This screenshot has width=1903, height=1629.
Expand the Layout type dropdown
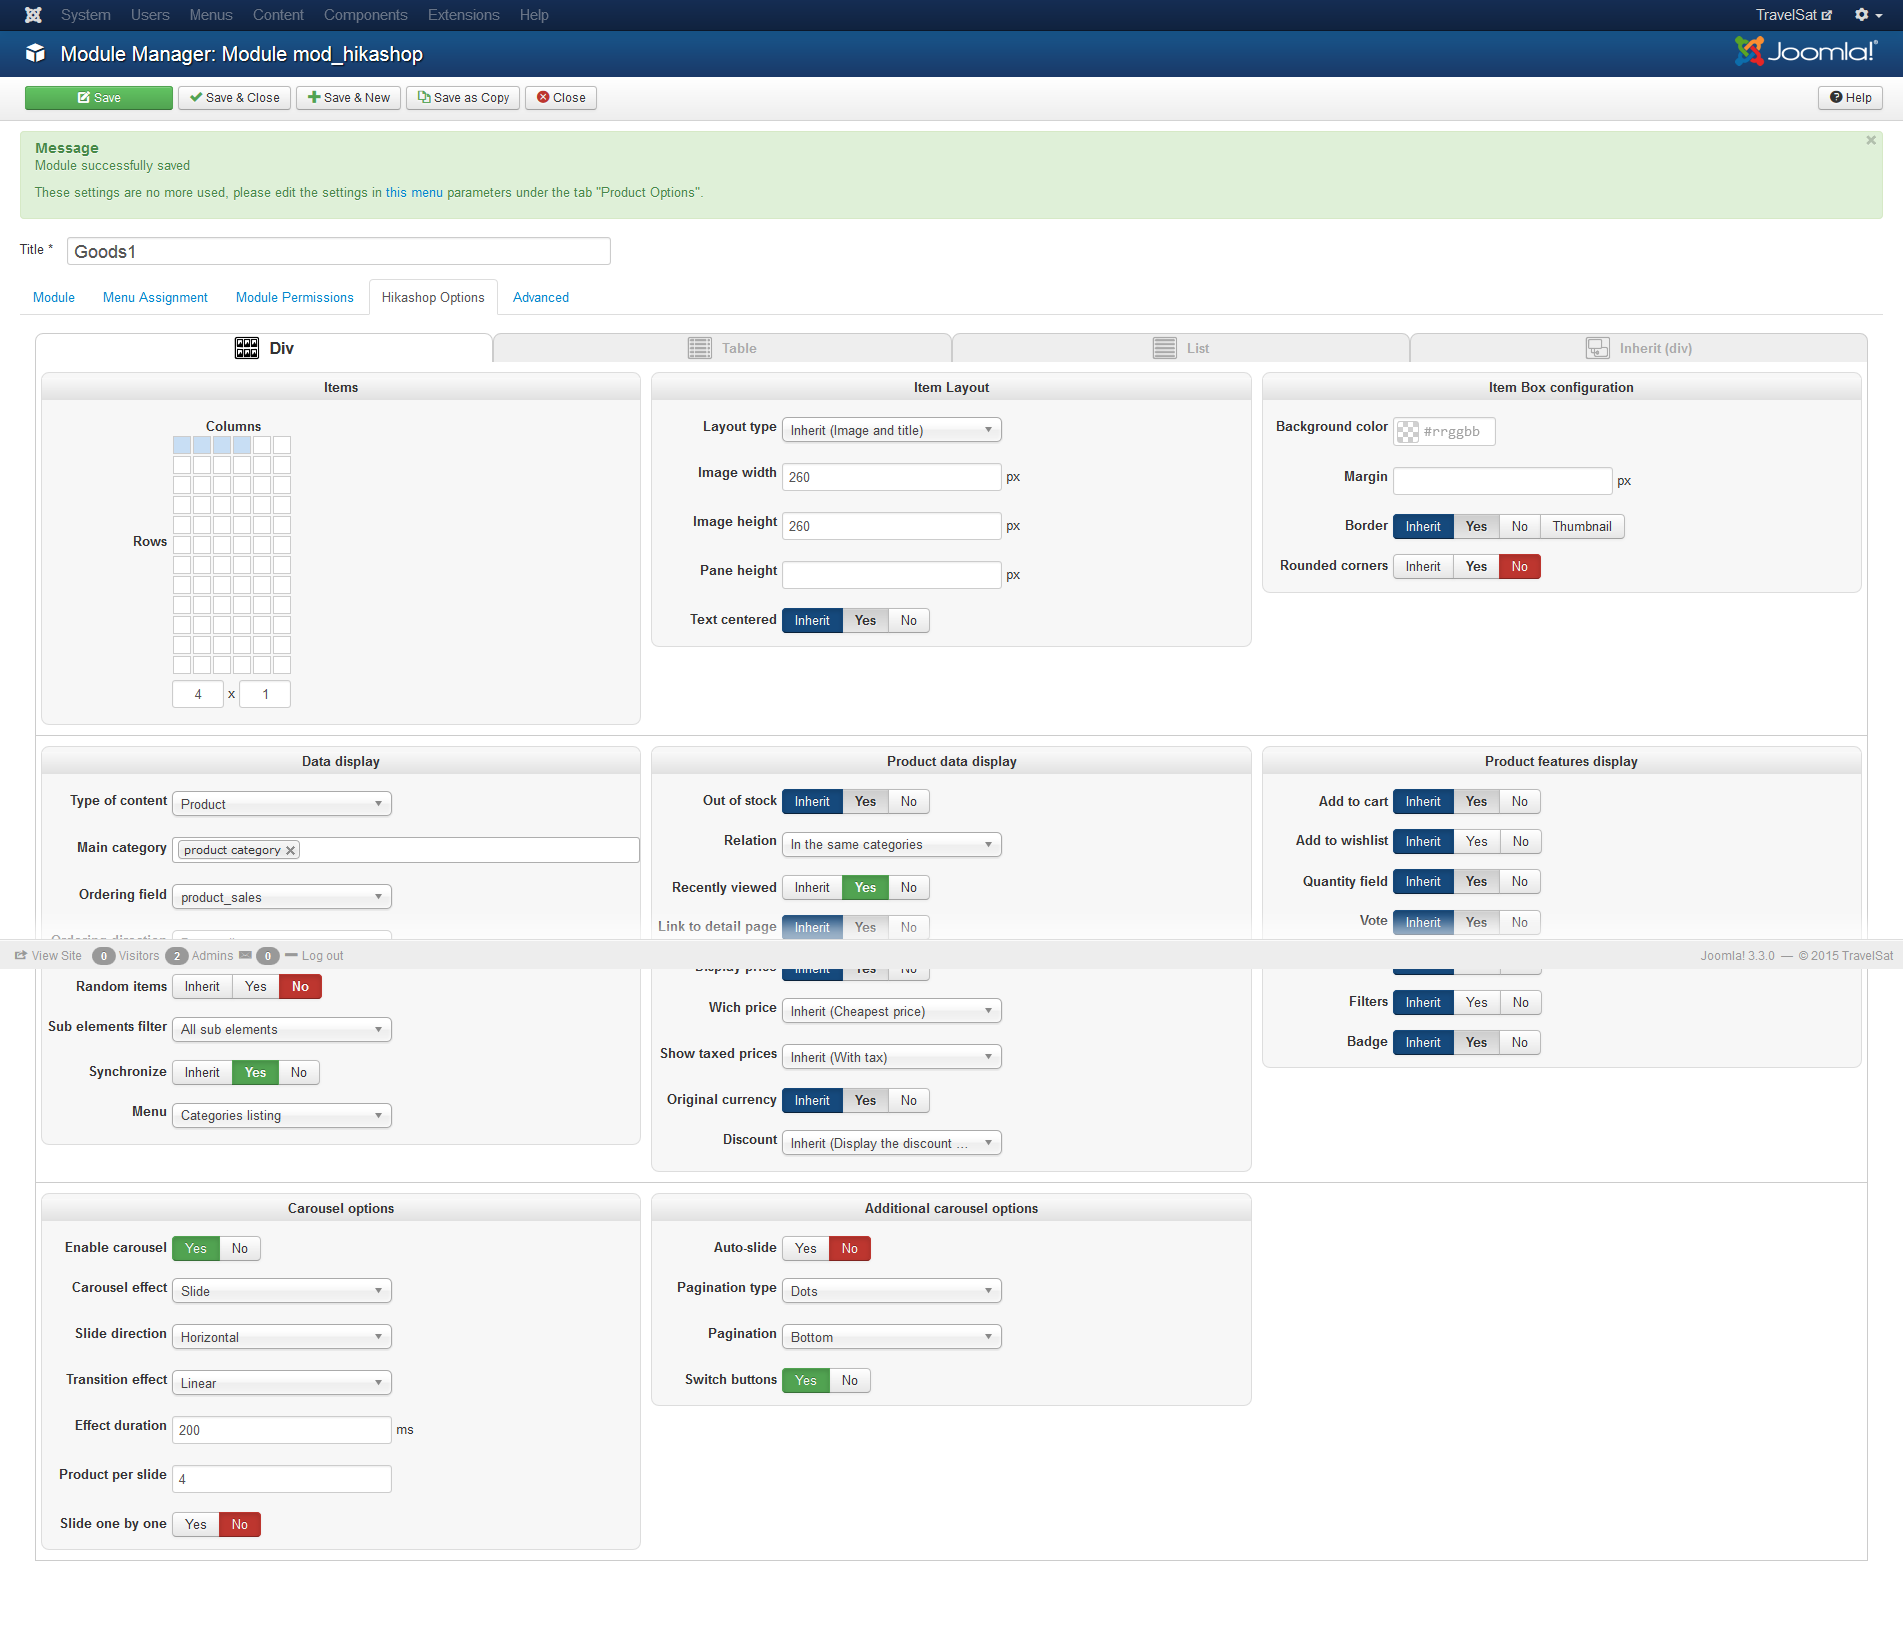892,430
